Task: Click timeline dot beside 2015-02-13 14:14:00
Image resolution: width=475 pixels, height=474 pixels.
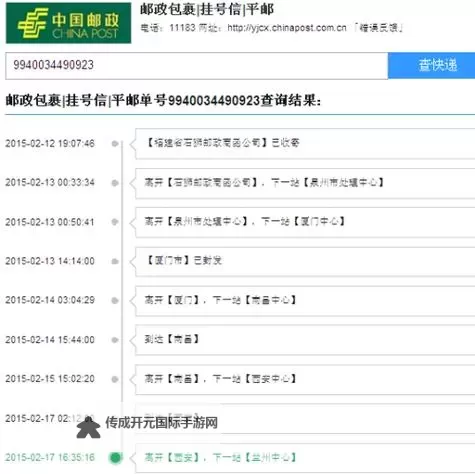Action: (115, 261)
